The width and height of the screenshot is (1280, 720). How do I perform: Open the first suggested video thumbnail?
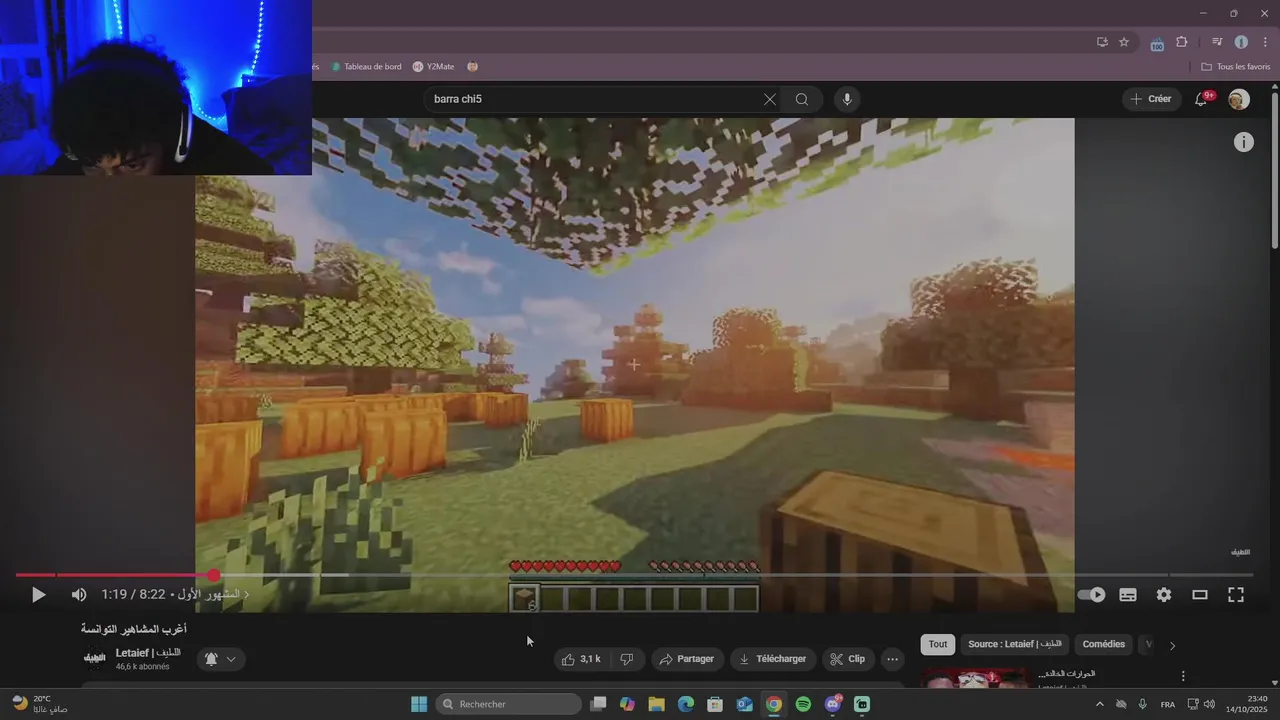coord(974,679)
